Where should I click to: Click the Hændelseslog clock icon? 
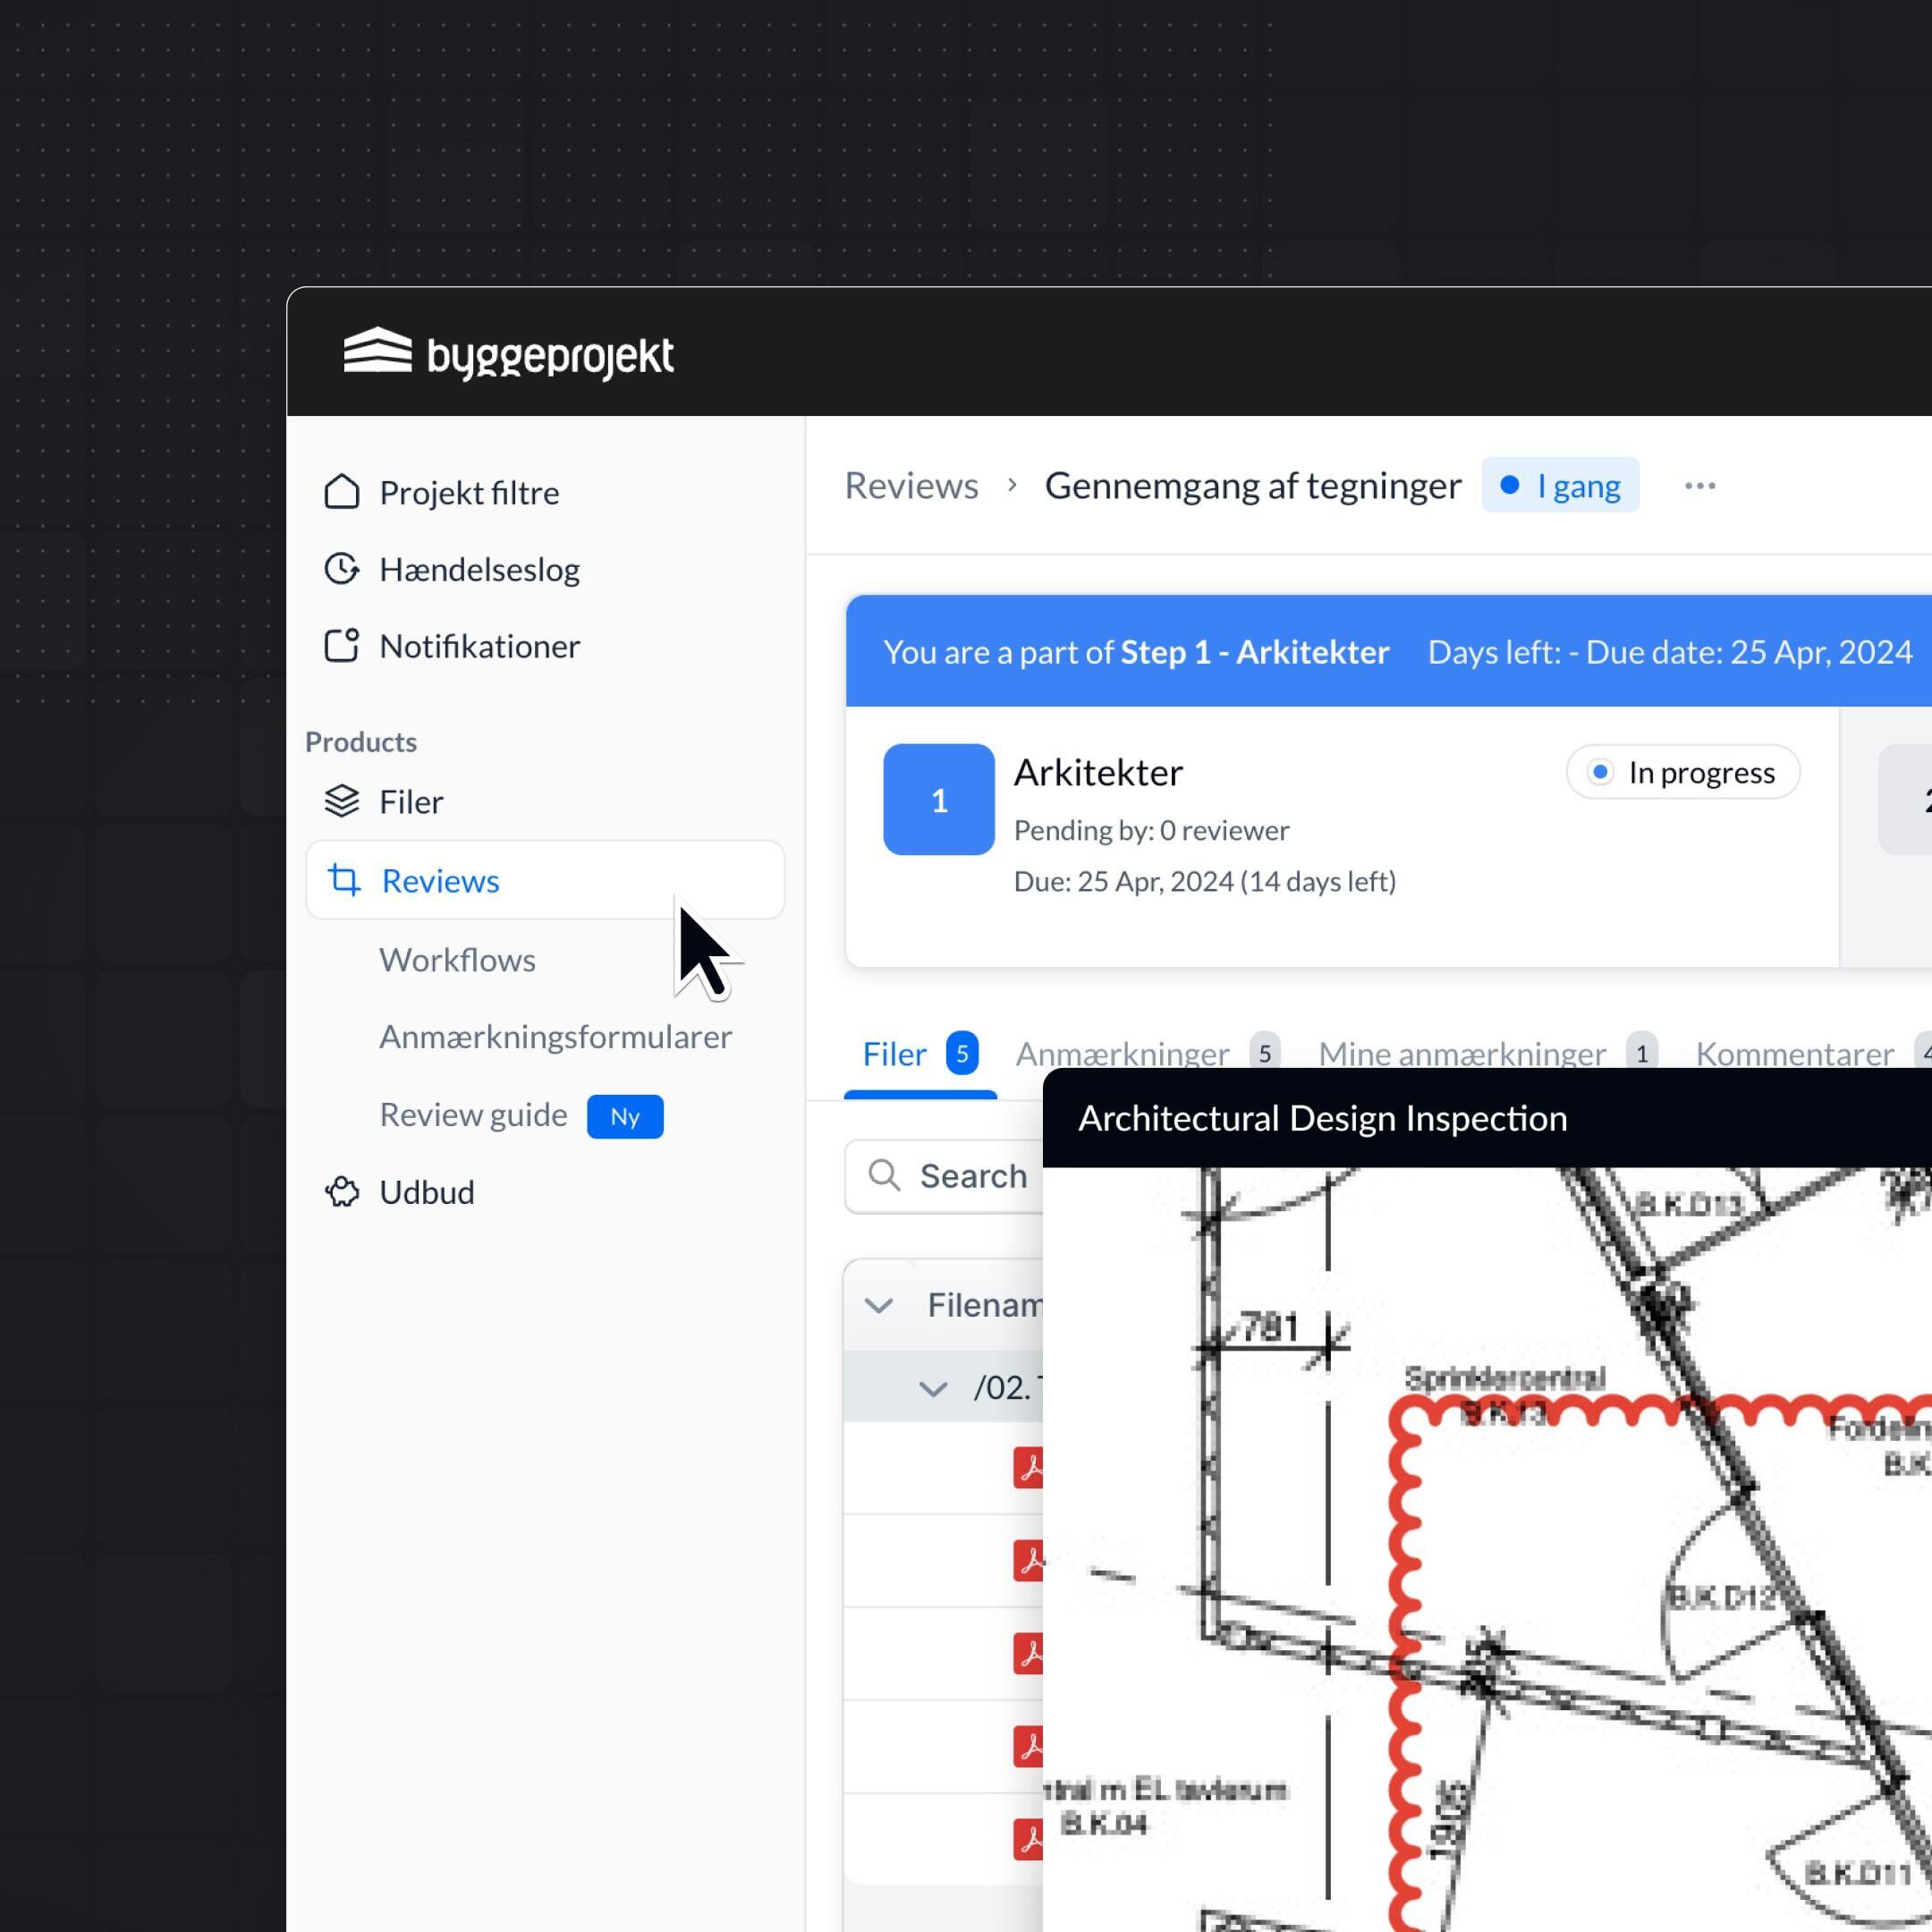click(x=341, y=569)
